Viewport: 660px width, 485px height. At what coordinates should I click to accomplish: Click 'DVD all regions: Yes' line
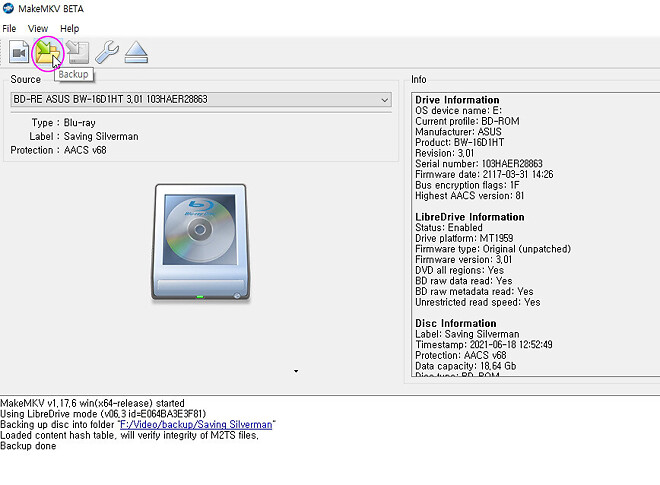coord(460,270)
